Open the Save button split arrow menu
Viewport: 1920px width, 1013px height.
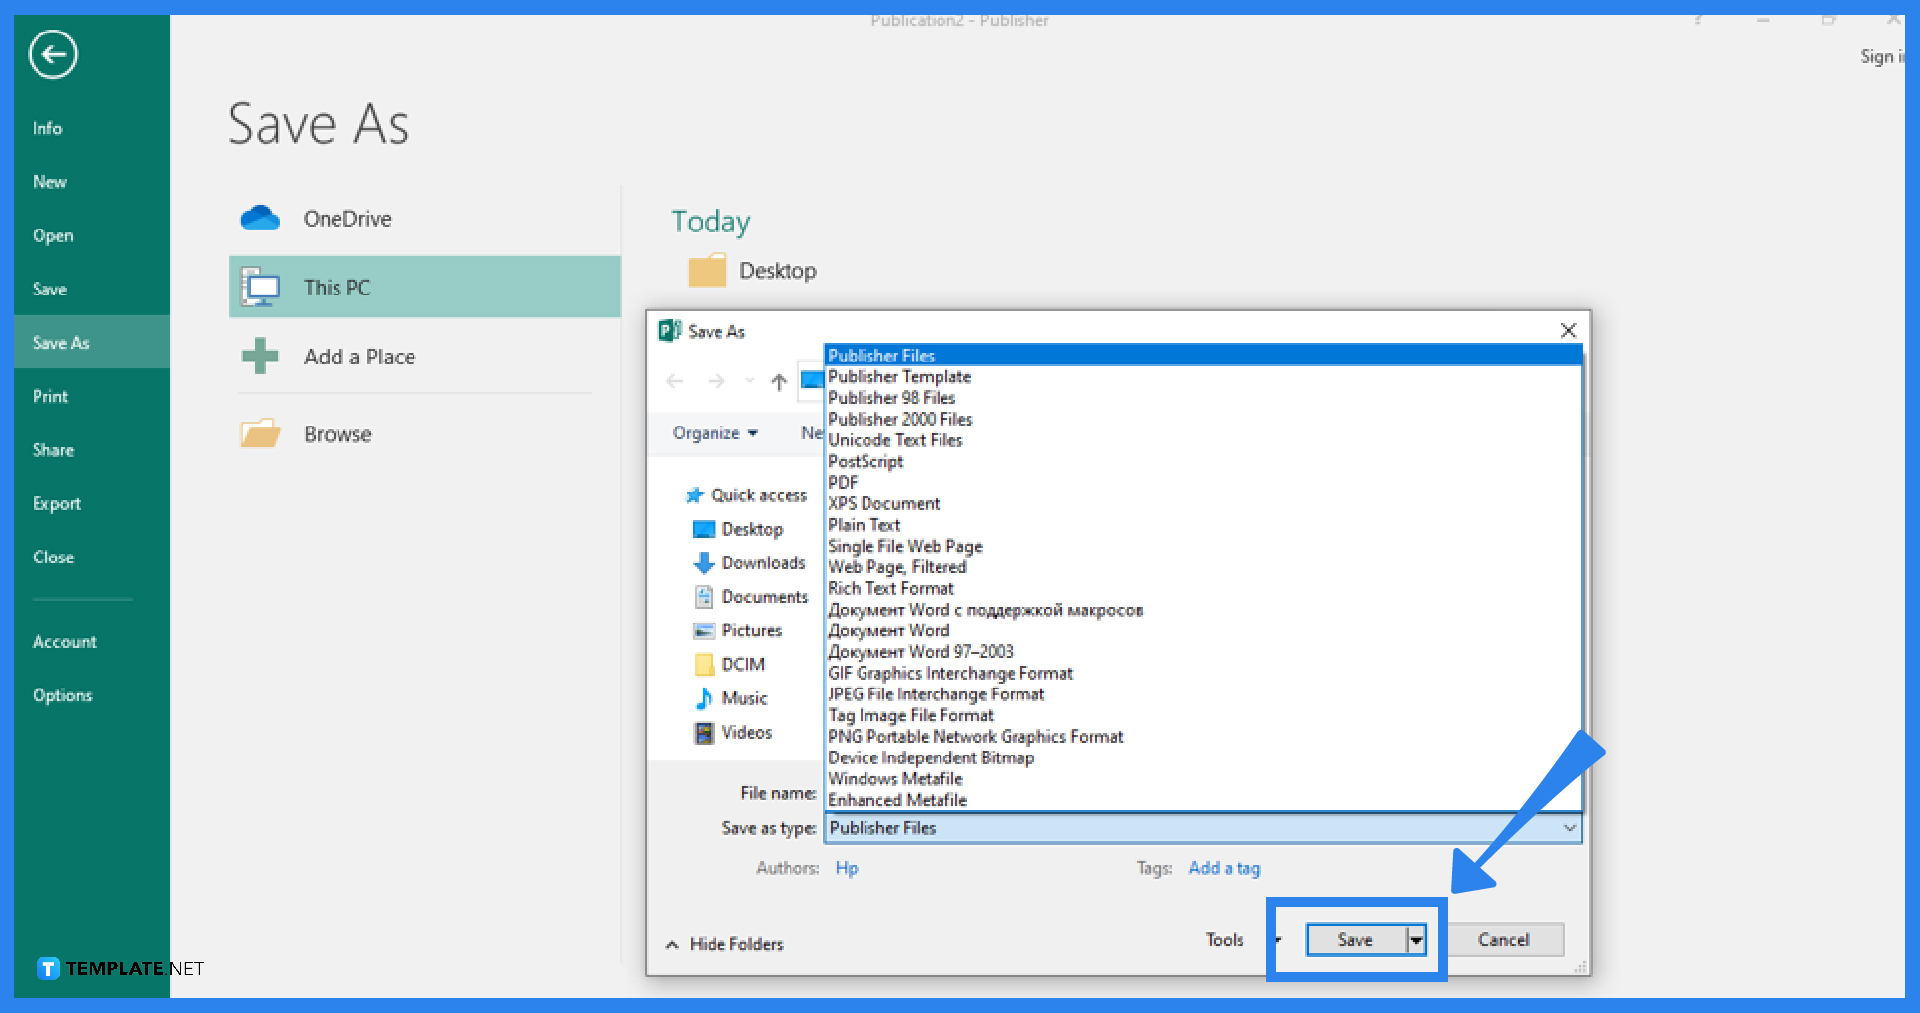tap(1416, 939)
